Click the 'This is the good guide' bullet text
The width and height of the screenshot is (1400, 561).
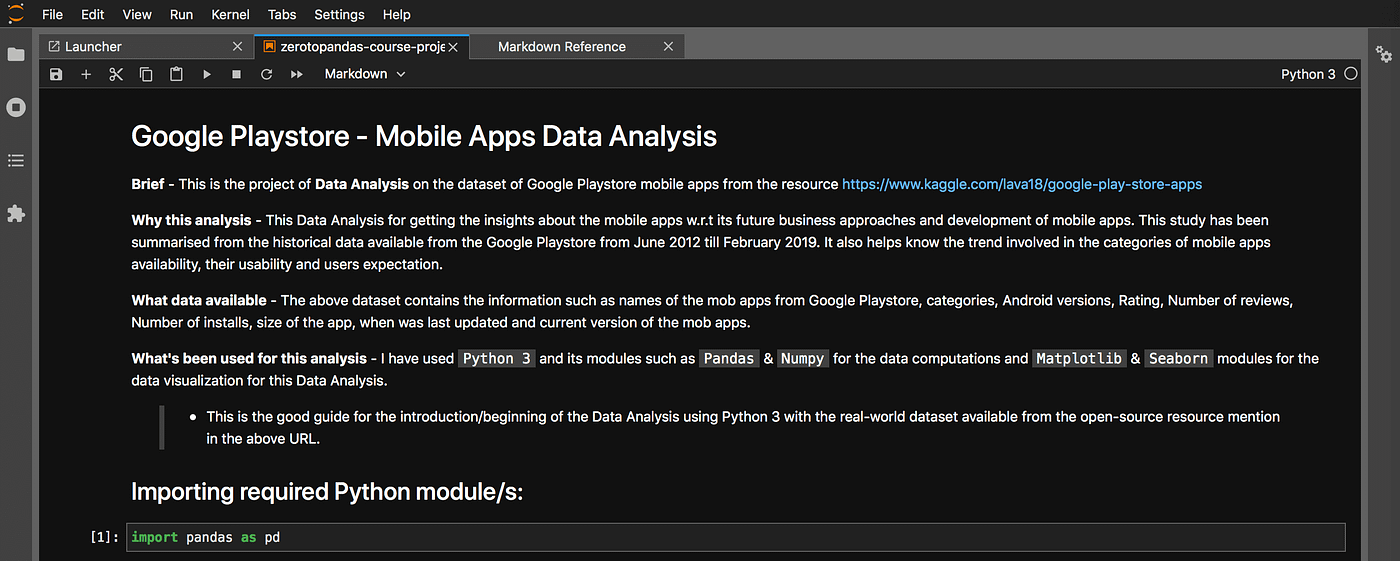(x=743, y=427)
